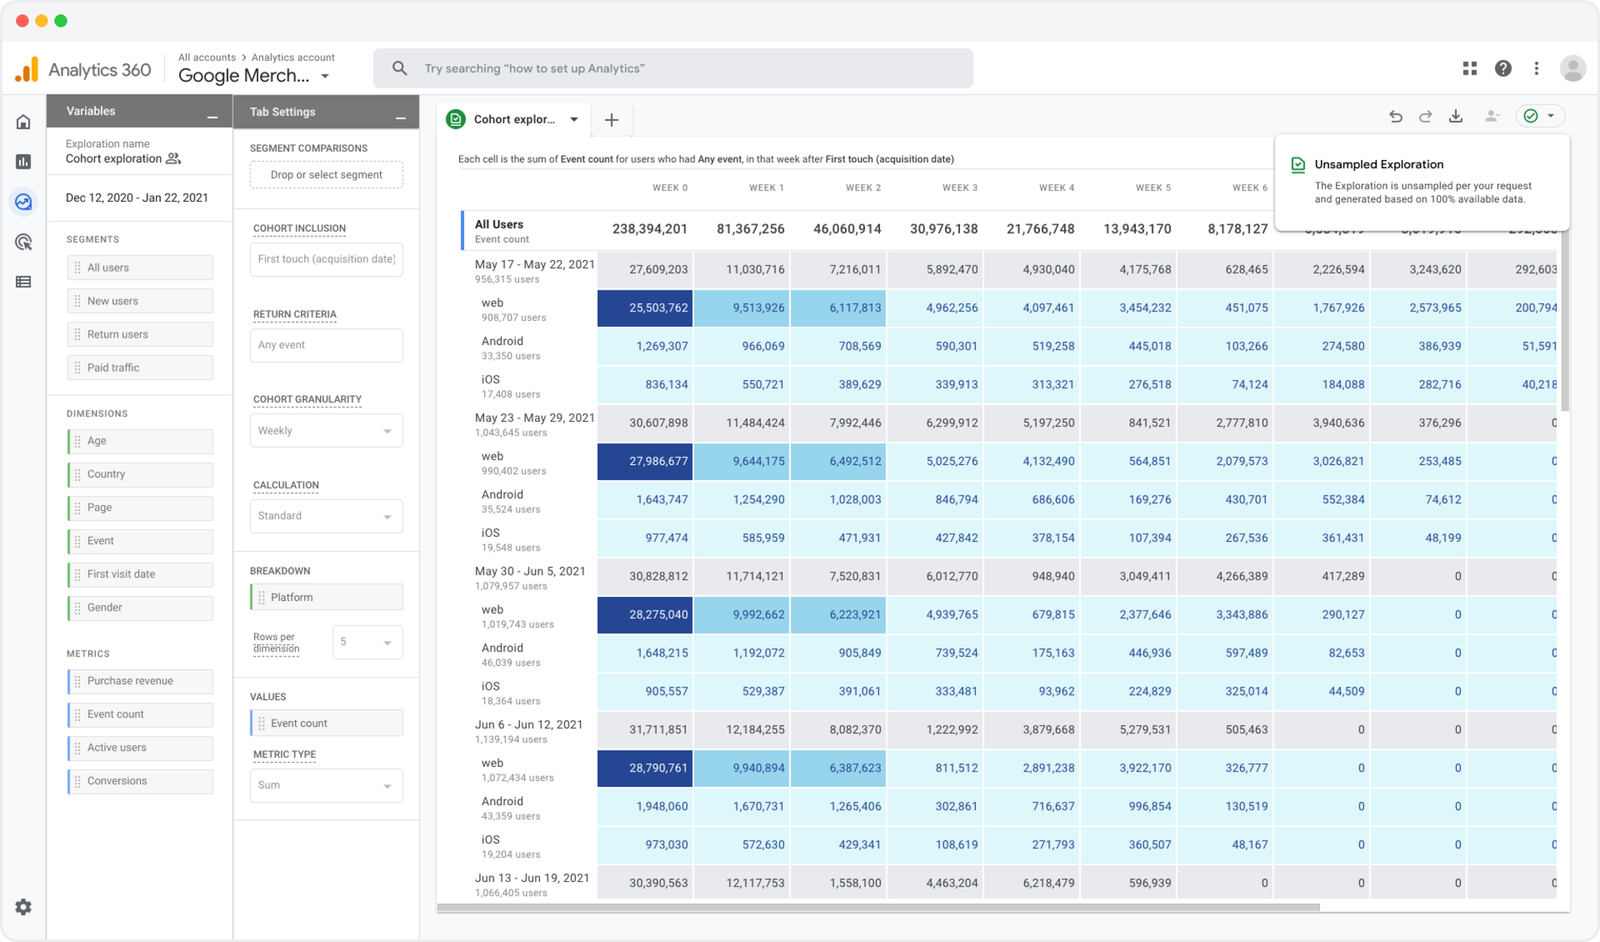This screenshot has height=942, width=1600.
Task: Open Admin settings gear
Action: tap(23, 907)
